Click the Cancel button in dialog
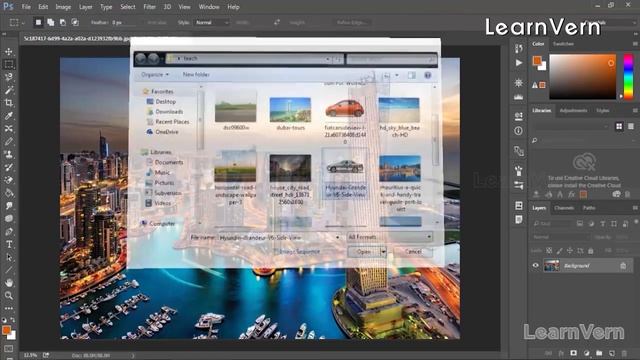Image resolution: width=640 pixels, height=360 pixels. click(413, 251)
